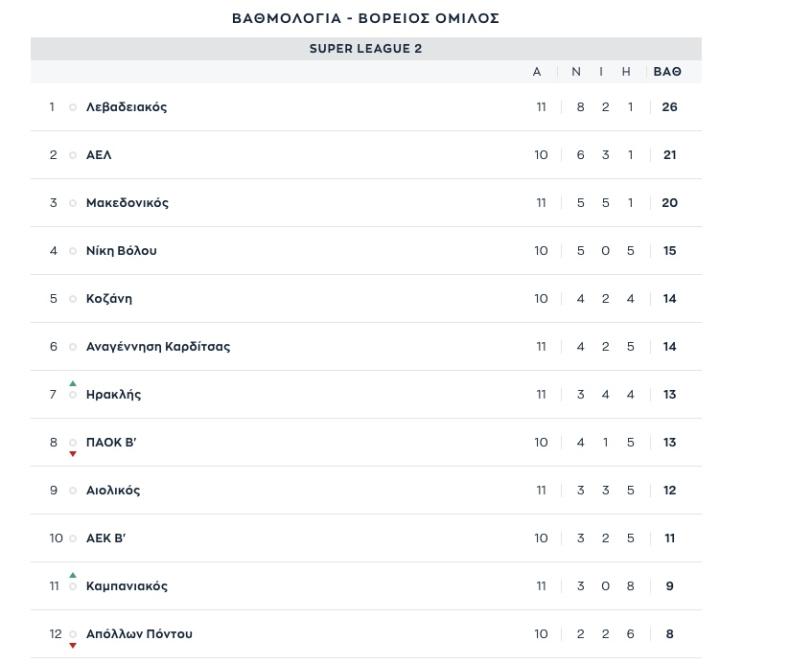
Task: Click the circle icon next to Λεβαδειακός
Action: click(x=73, y=107)
